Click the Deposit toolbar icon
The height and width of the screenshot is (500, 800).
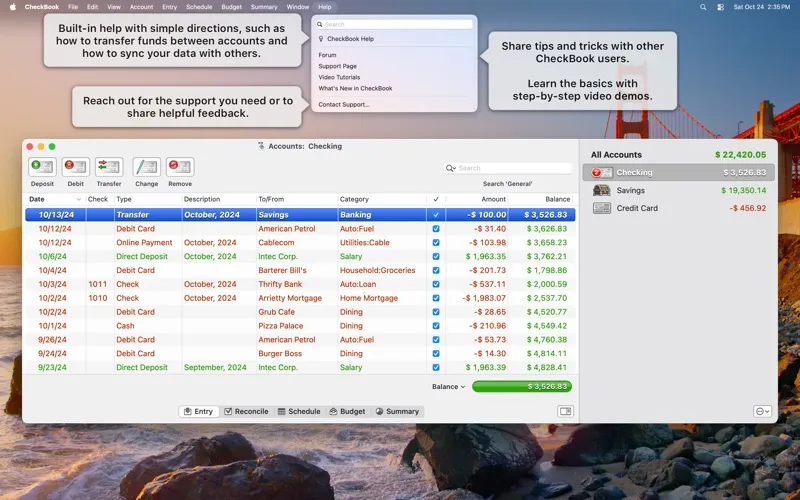pos(42,167)
